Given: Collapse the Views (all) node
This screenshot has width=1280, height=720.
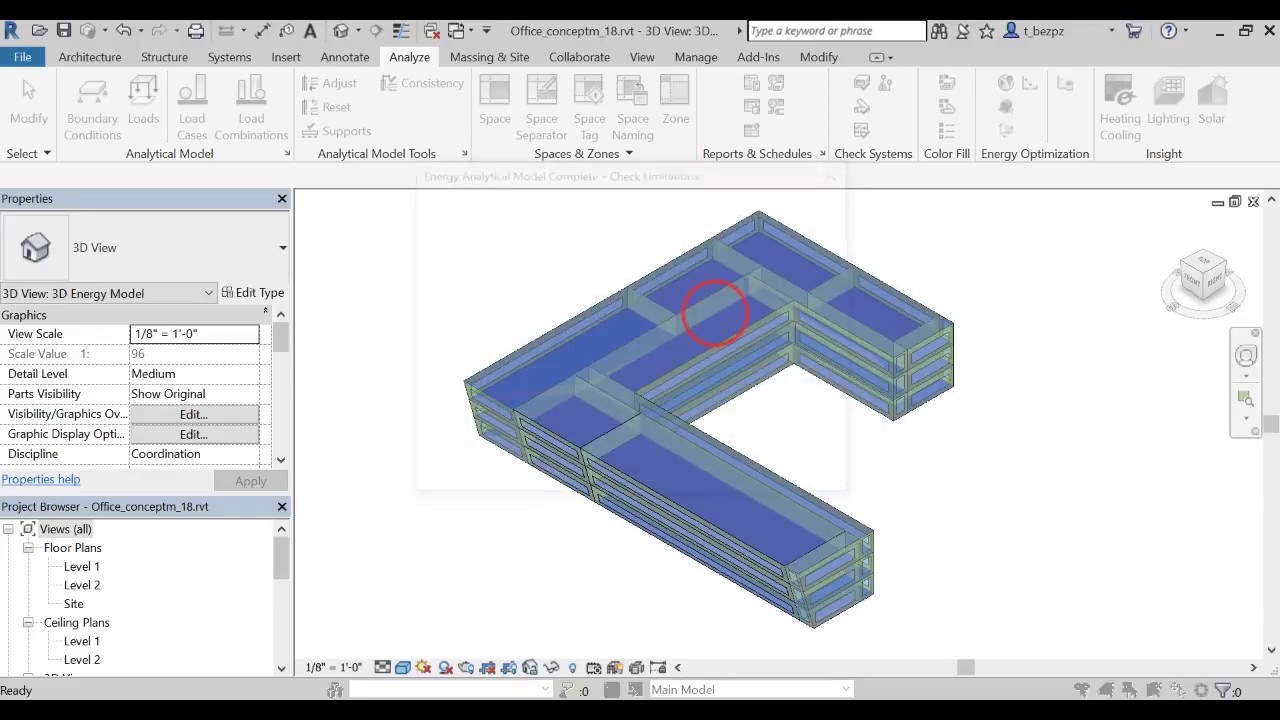Looking at the screenshot, I should point(8,529).
